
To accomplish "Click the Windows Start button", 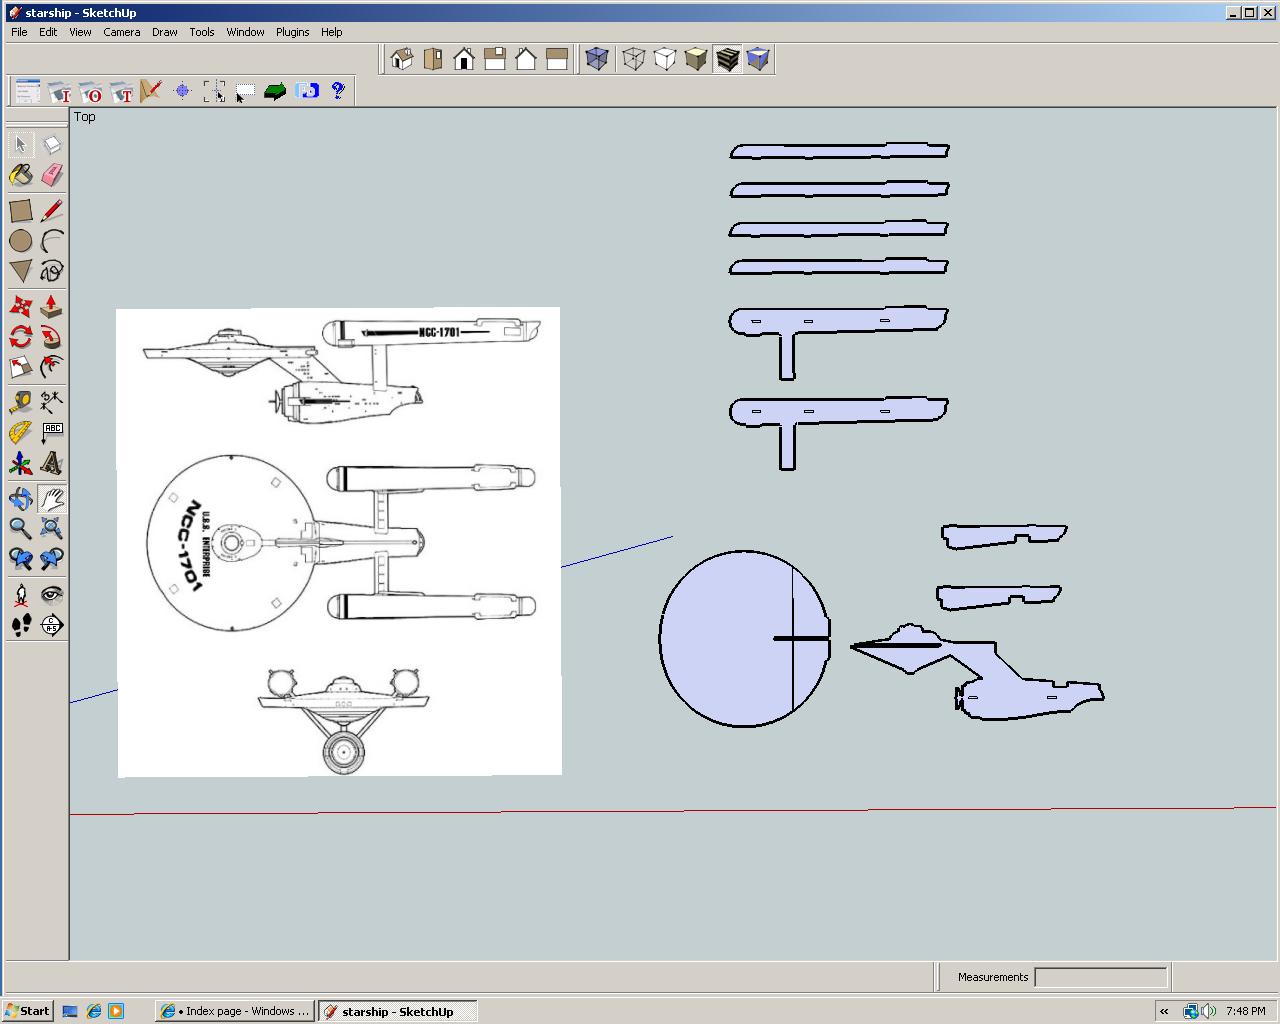I will click(27, 1011).
